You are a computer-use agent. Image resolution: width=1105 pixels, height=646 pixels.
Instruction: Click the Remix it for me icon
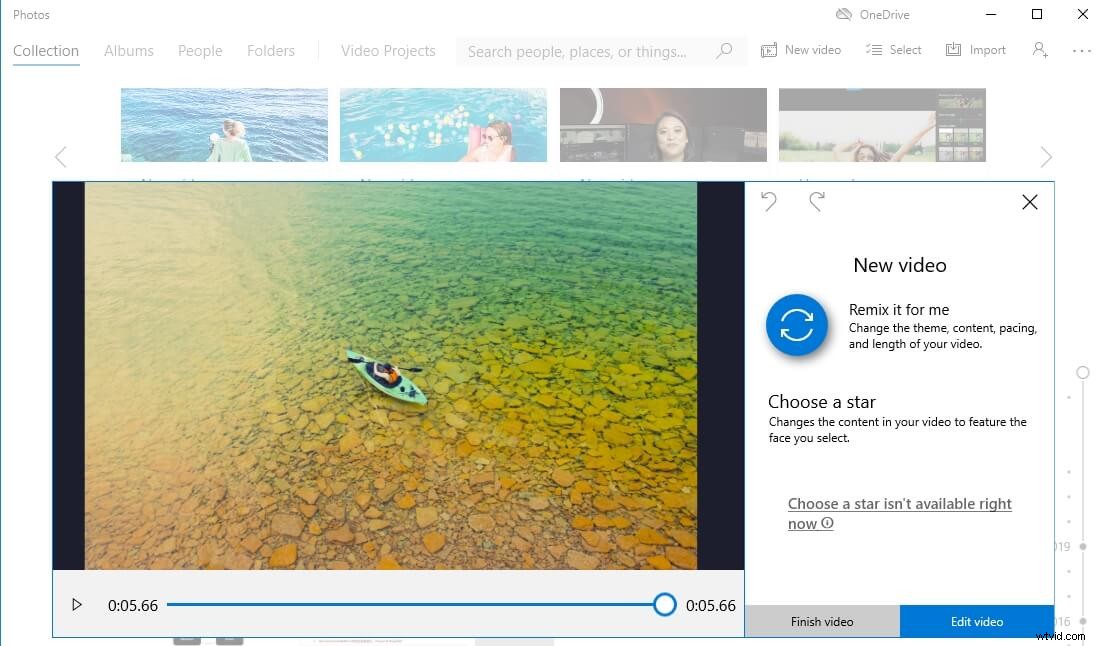(x=797, y=325)
